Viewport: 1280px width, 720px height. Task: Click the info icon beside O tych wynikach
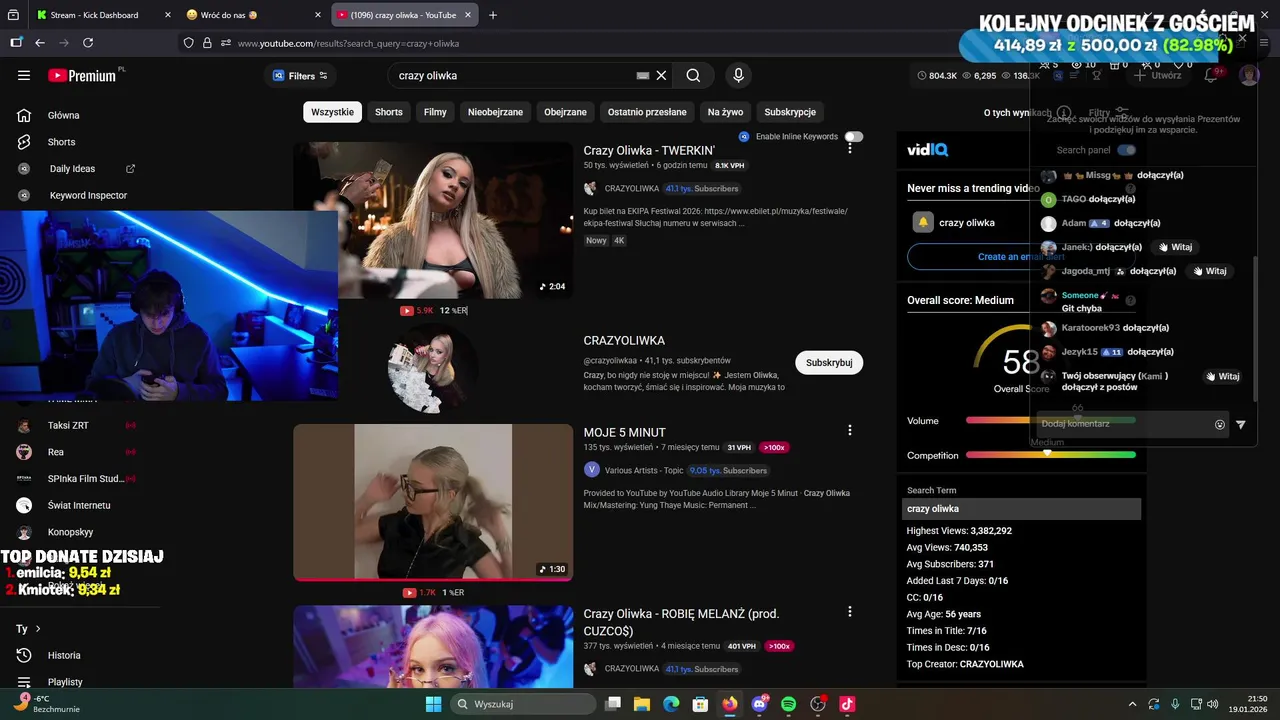[1064, 113]
